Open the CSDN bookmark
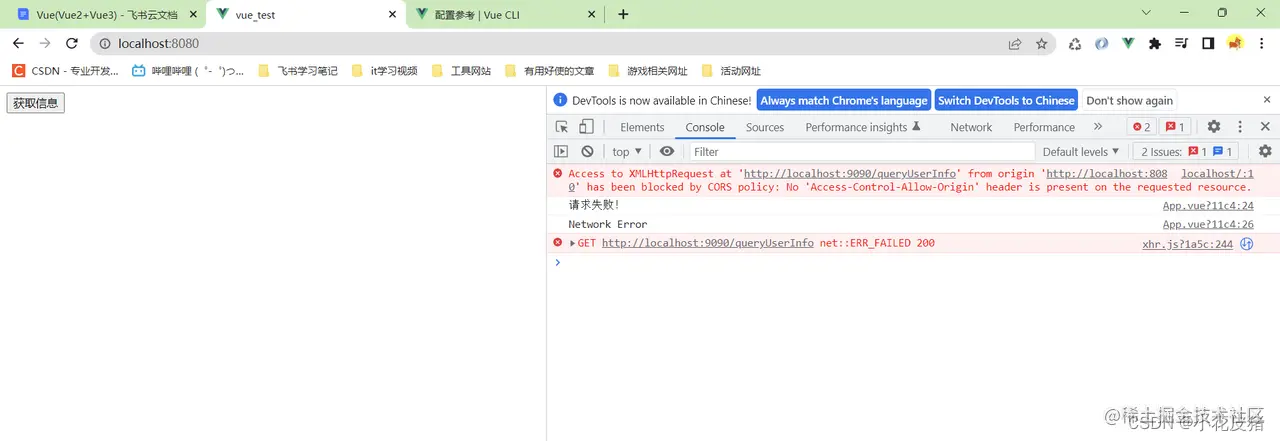This screenshot has width=1280, height=441. pyautogui.click(x=65, y=71)
